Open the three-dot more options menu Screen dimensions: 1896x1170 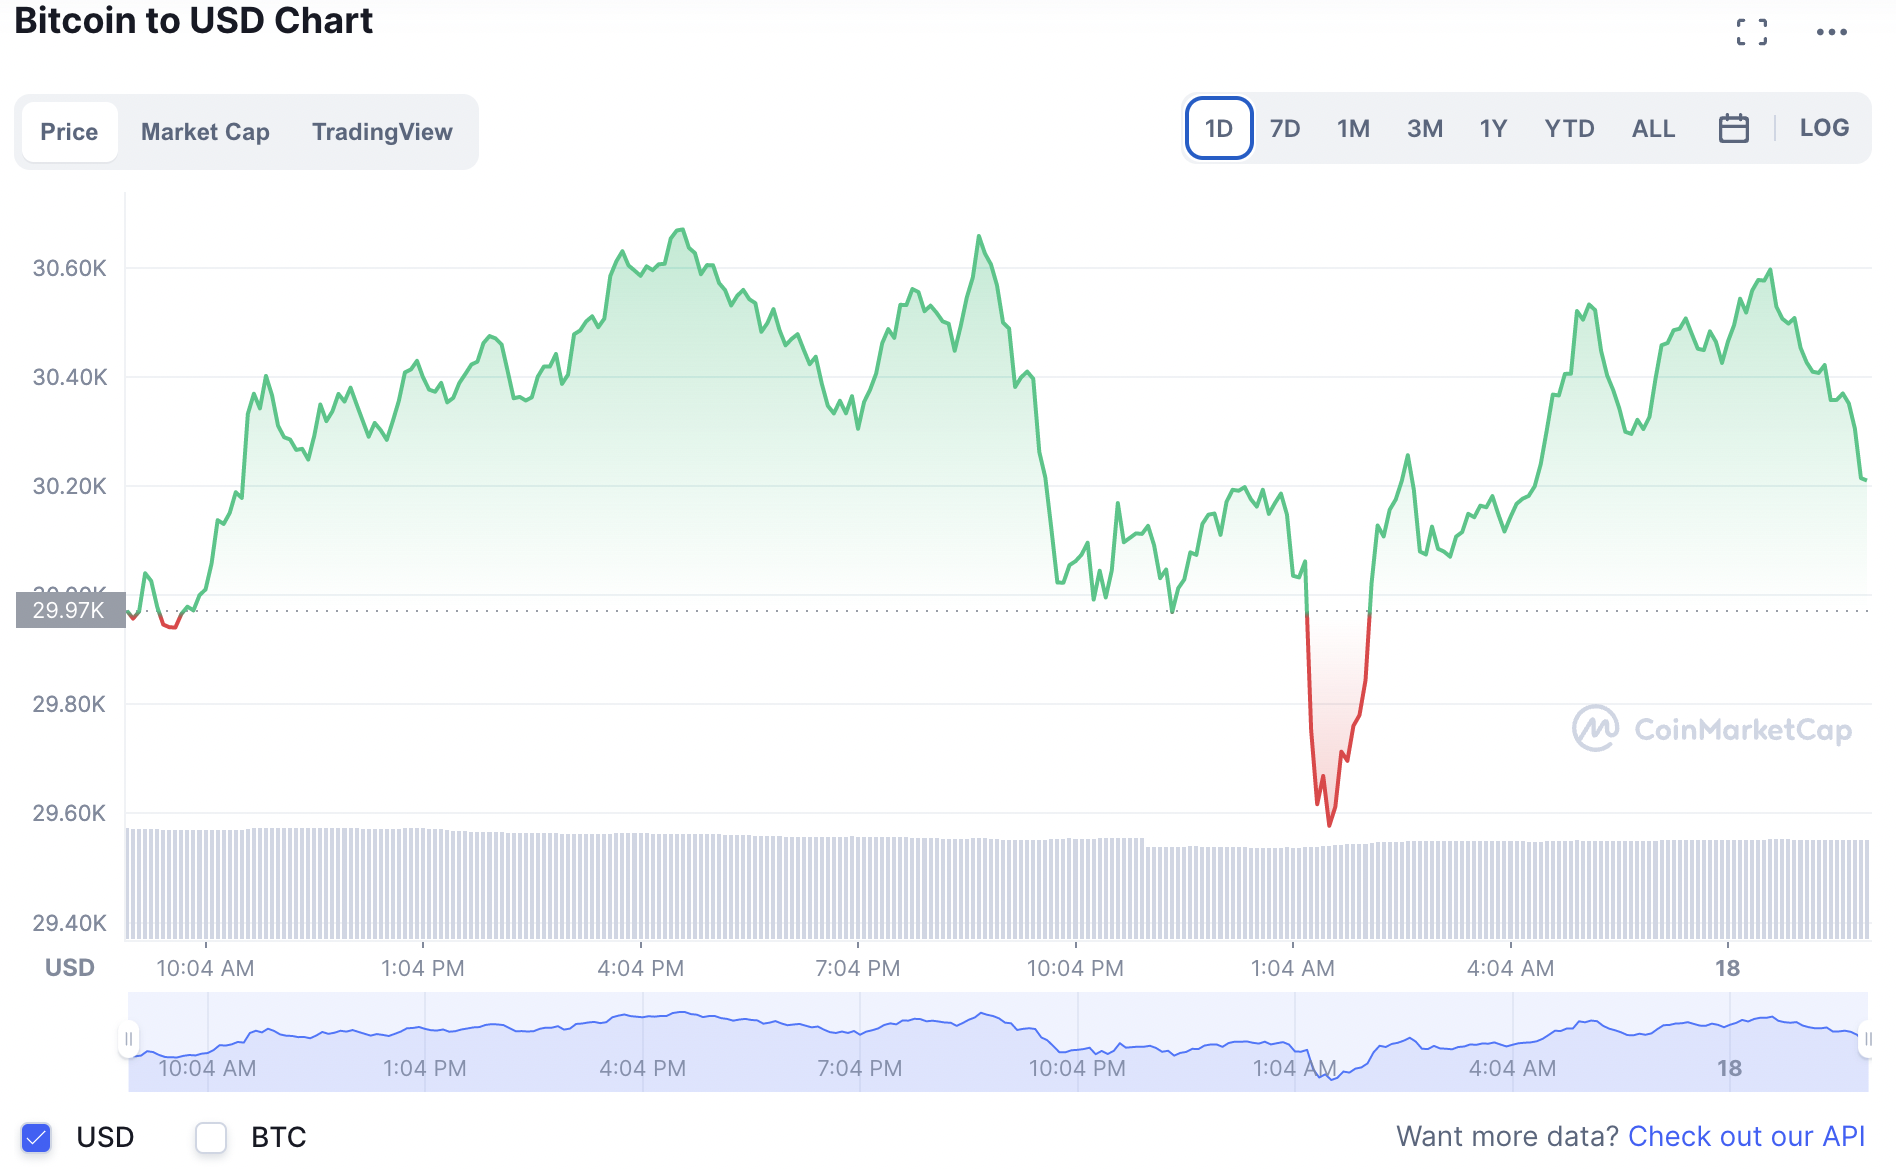[x=1831, y=32]
